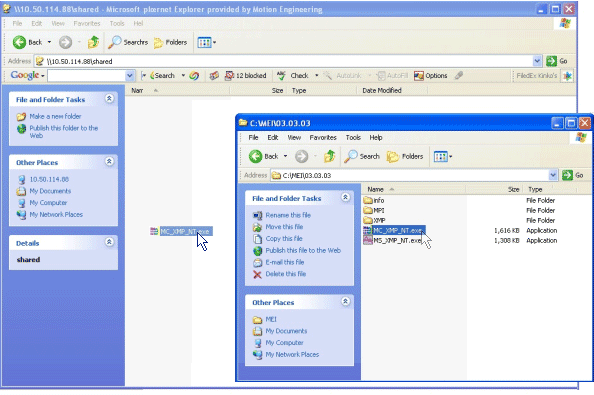Click E-mail this file task

pyautogui.click(x=285, y=262)
